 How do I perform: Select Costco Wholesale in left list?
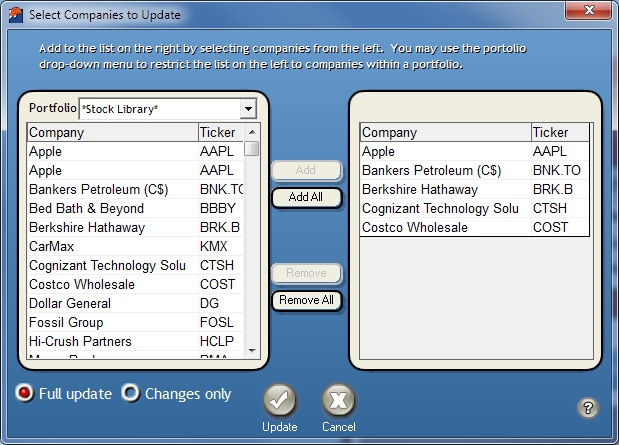135,284
